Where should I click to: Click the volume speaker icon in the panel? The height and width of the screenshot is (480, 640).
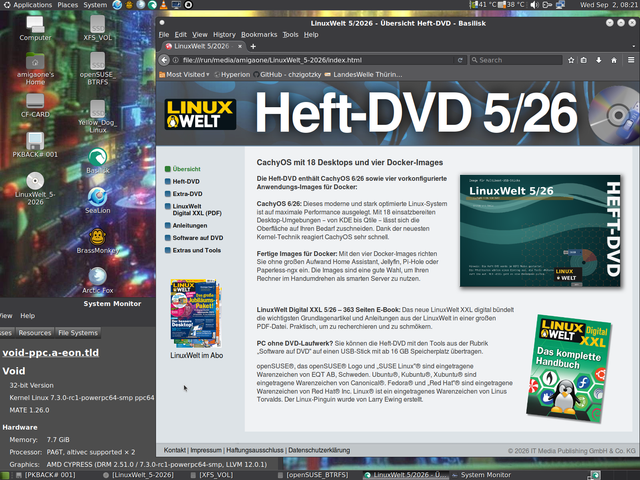[x=534, y=5]
